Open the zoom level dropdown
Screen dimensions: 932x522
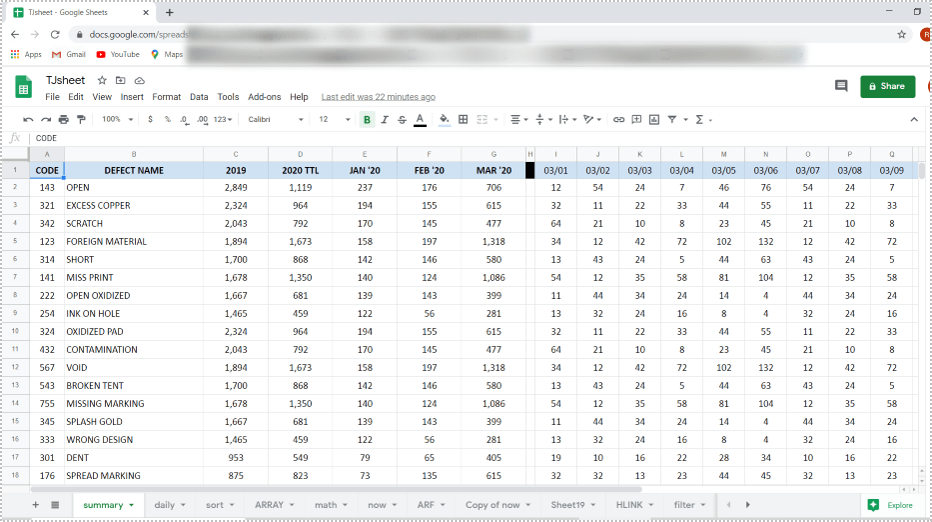[116, 119]
